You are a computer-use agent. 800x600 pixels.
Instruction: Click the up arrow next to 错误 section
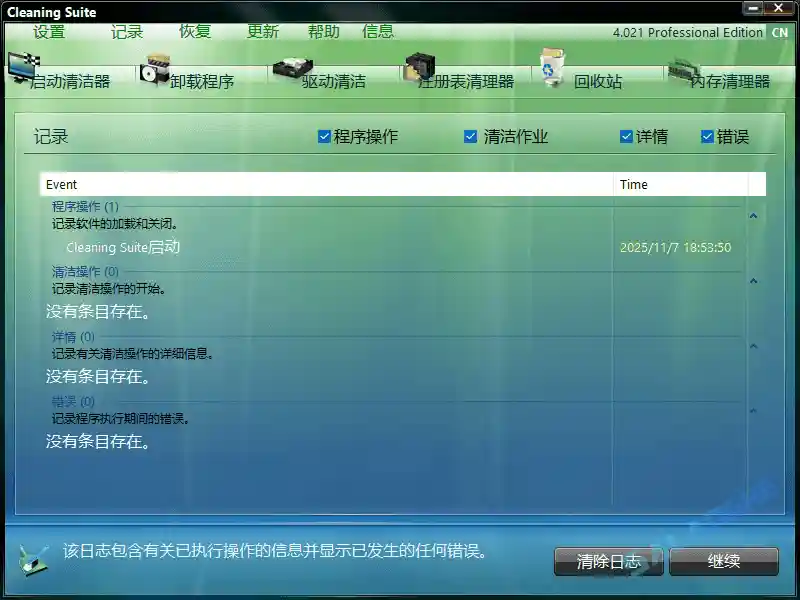(753, 411)
